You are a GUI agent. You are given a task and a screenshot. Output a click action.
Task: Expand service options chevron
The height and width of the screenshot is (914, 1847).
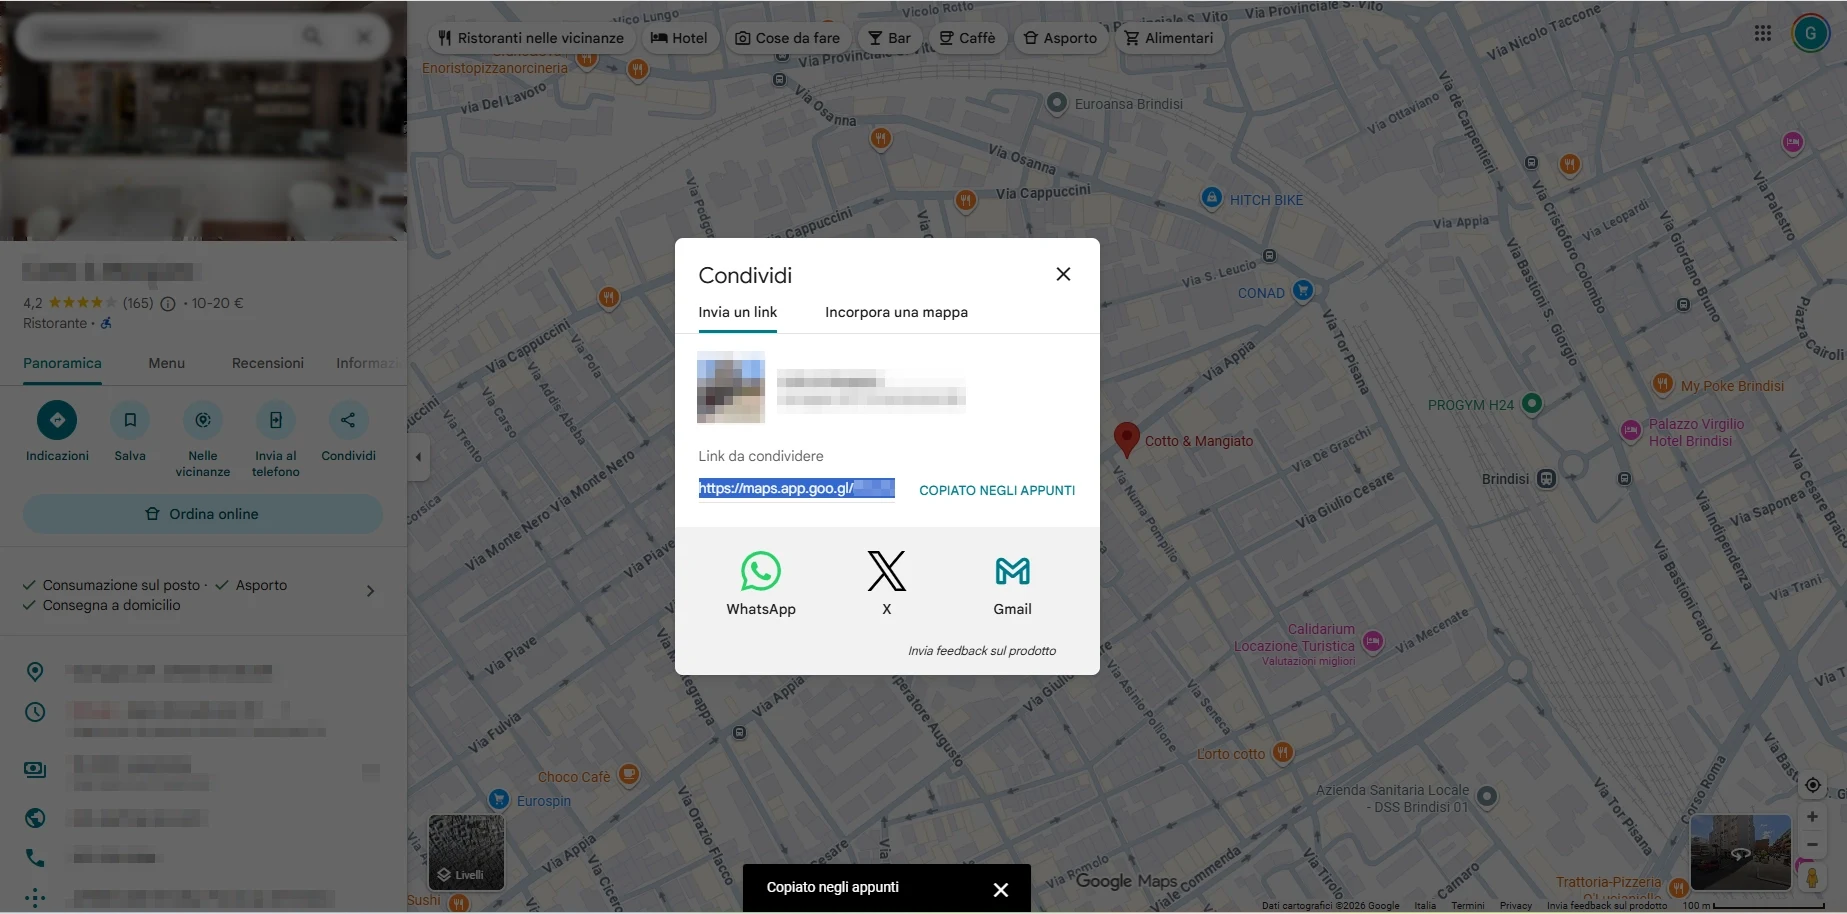[x=370, y=591]
